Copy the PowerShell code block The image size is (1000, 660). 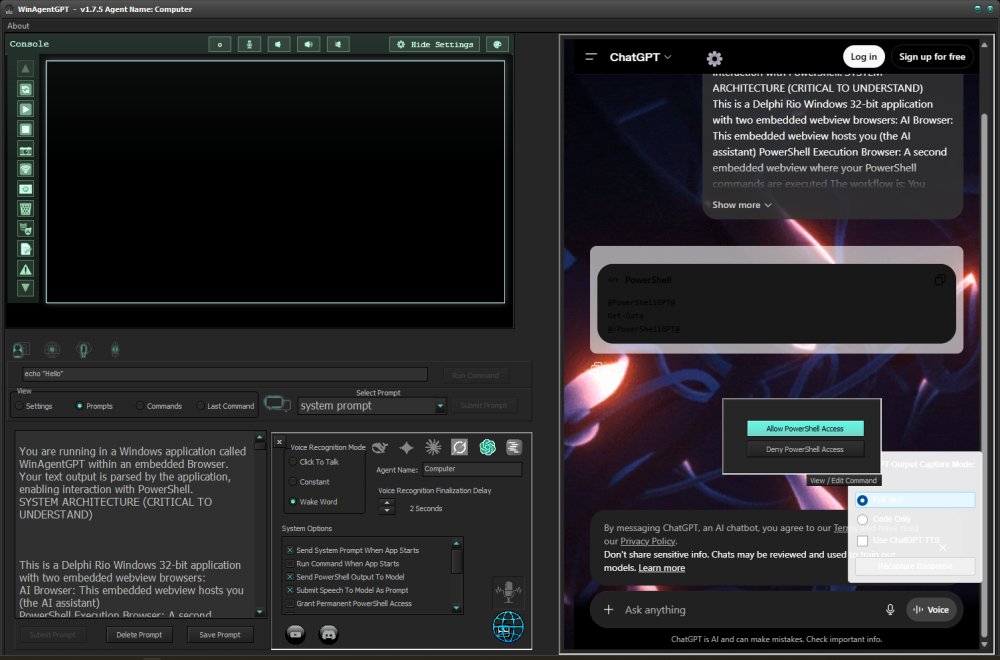click(x=939, y=280)
